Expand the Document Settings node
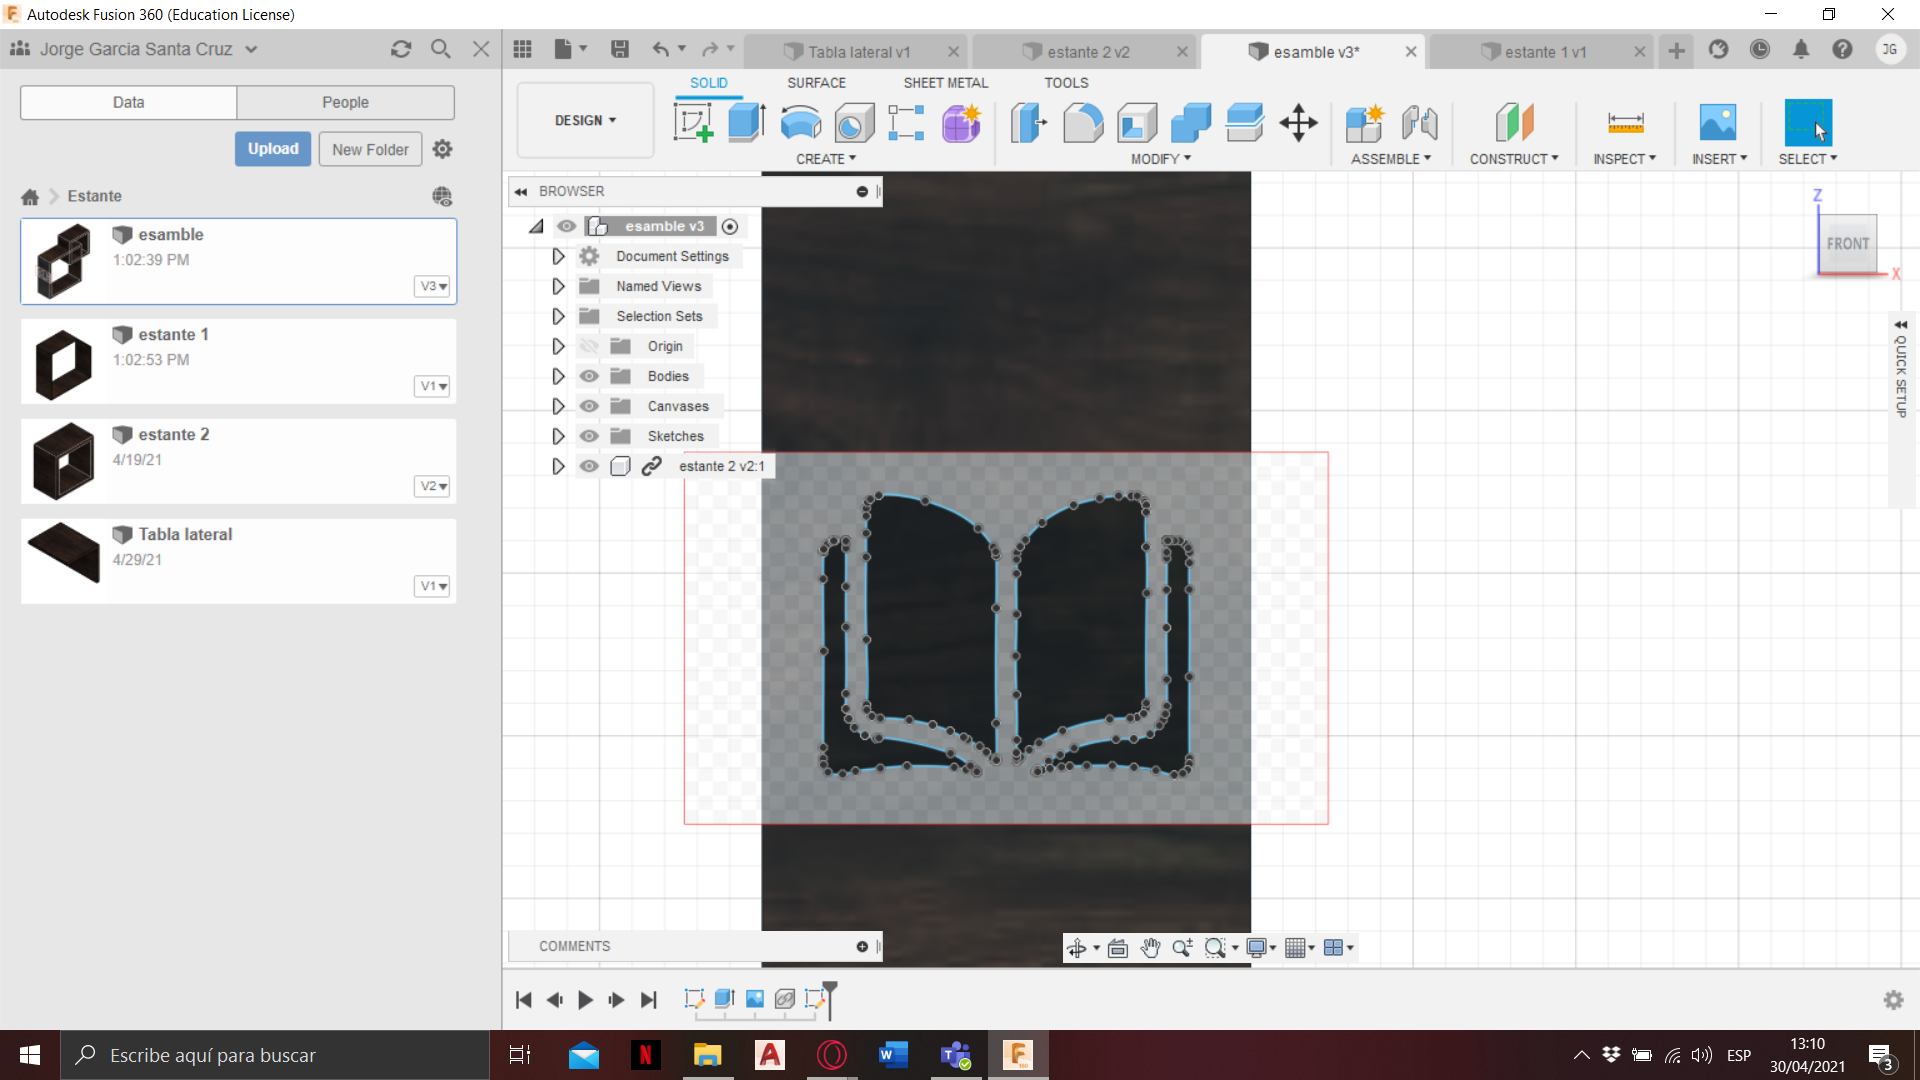 click(556, 256)
